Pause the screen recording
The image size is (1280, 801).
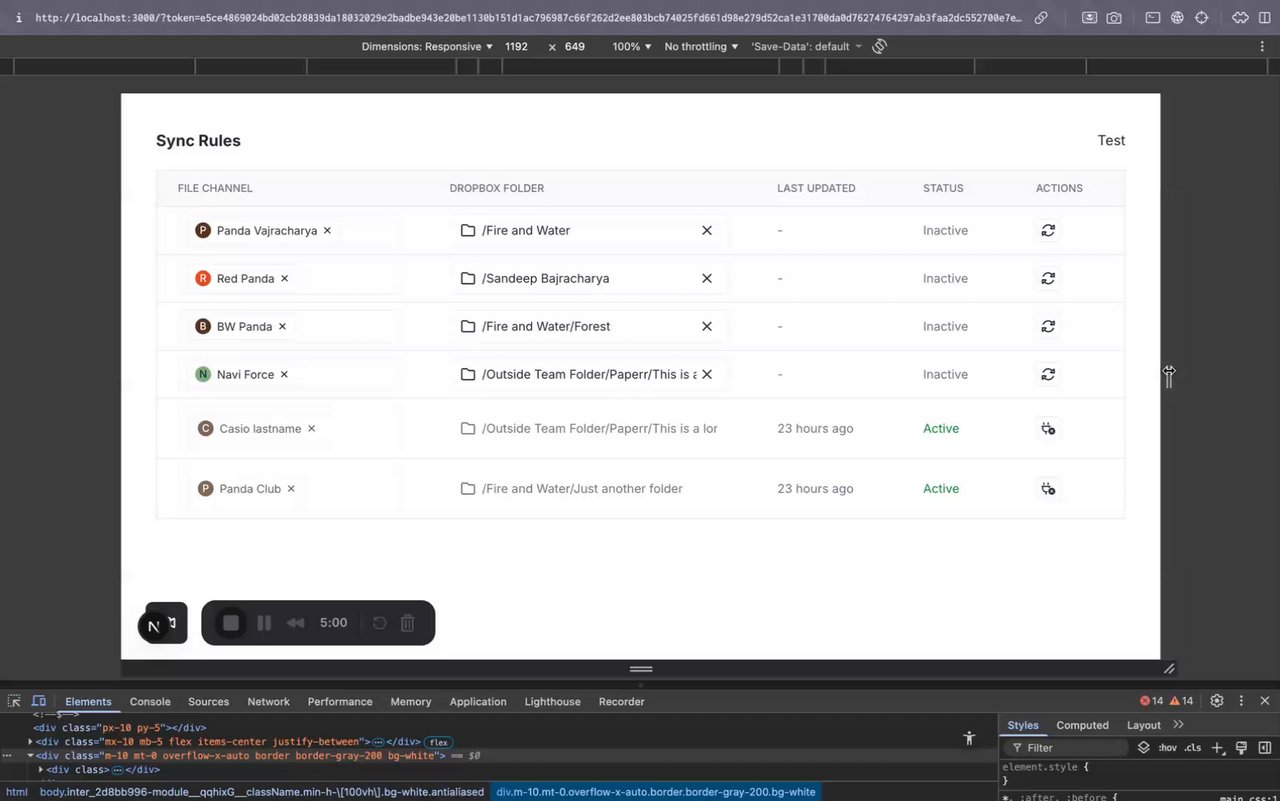[264, 623]
